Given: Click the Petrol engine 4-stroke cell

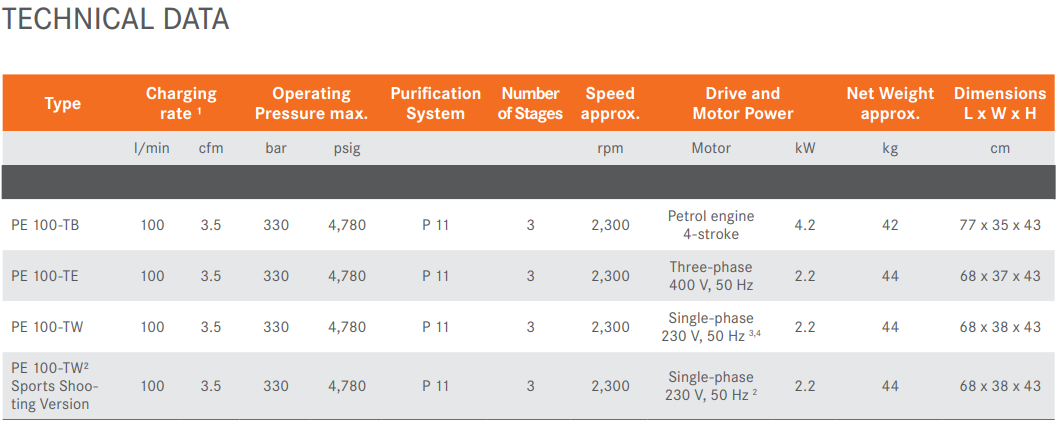Looking at the screenshot, I should coord(711,225).
